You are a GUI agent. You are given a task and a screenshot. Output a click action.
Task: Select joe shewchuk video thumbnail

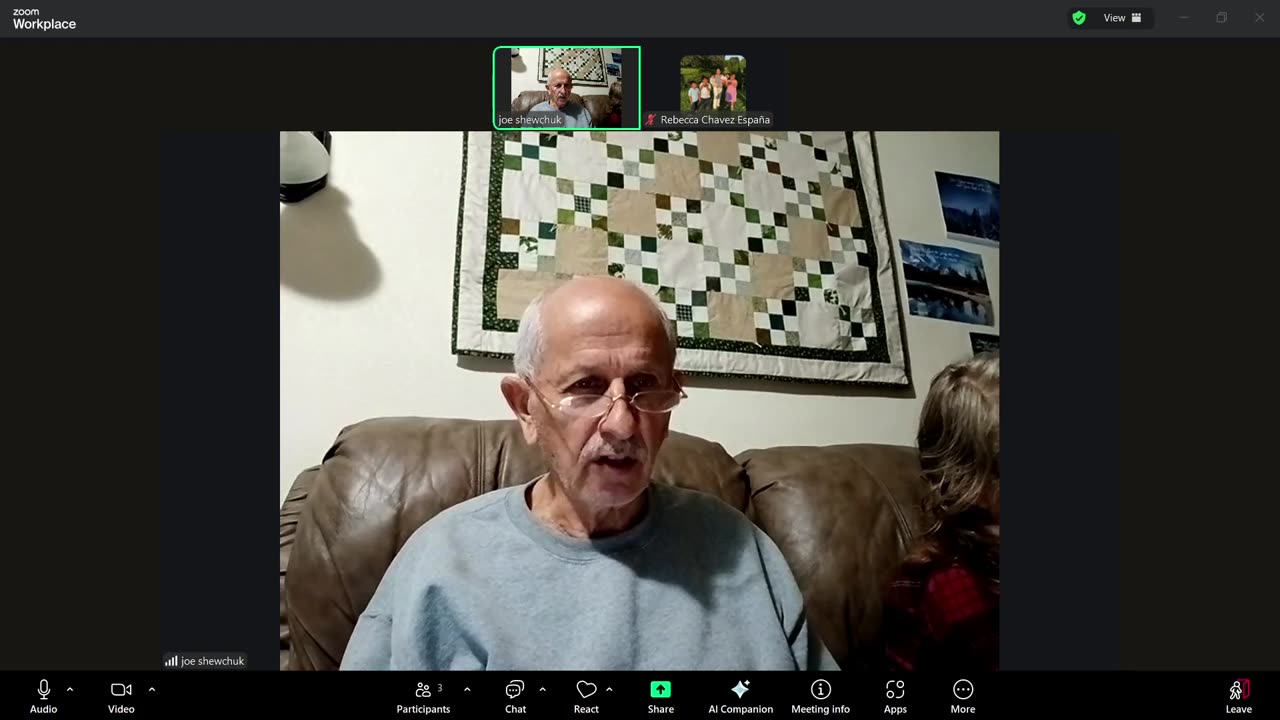pyautogui.click(x=567, y=88)
